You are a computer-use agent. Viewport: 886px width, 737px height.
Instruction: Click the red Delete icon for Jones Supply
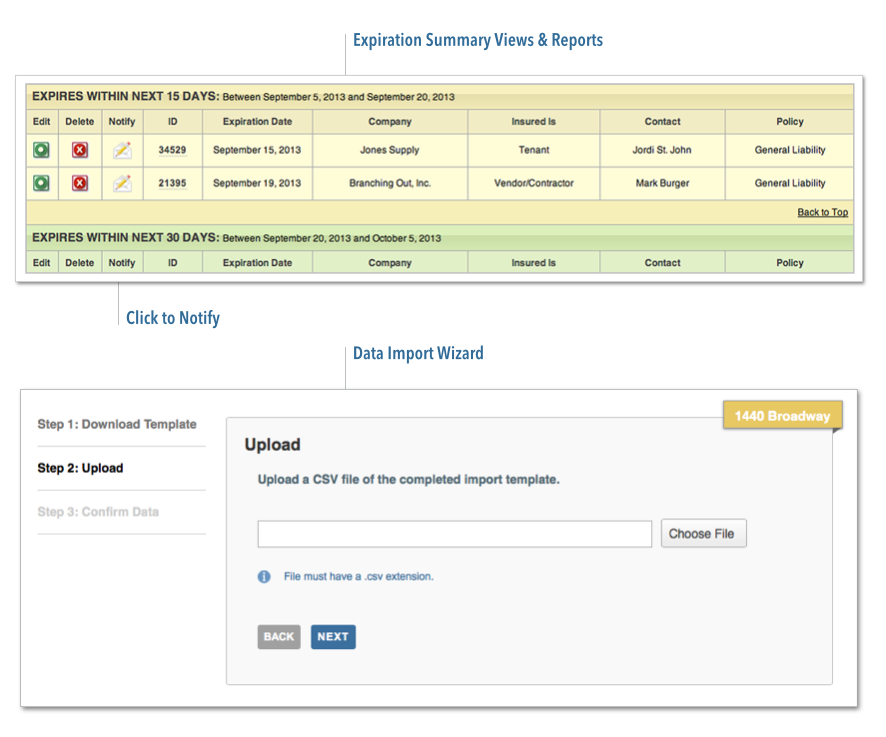coord(80,150)
